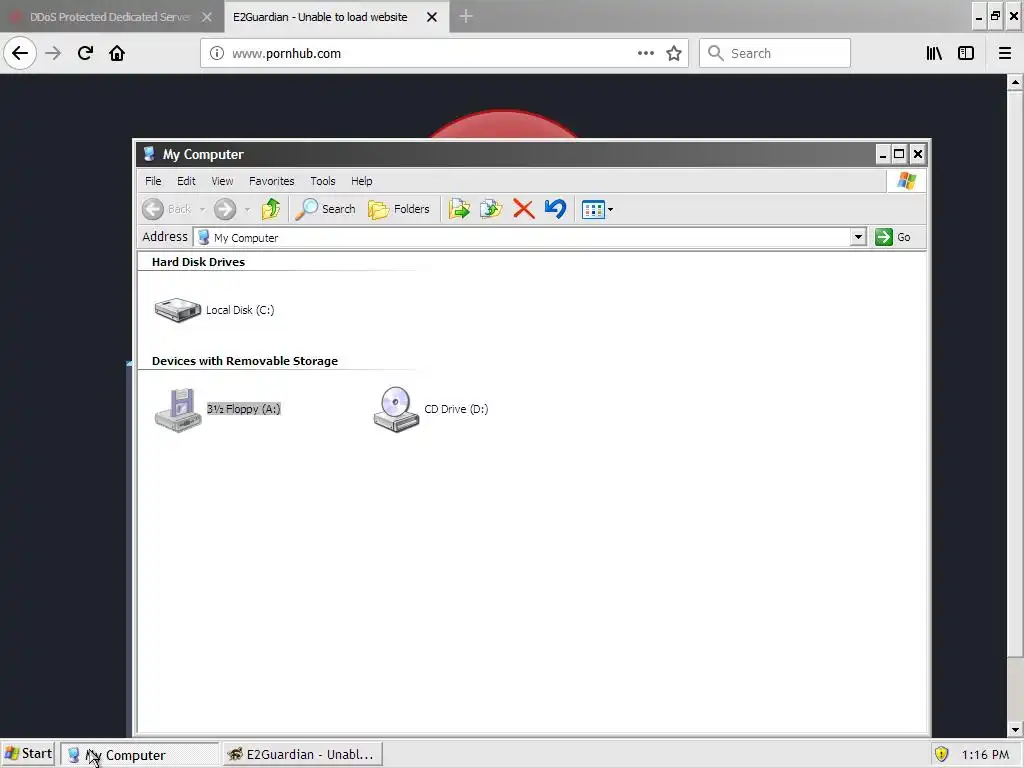Screen dimensions: 1024x768
Task: Bookmark this page with star icon
Action: (x=674, y=53)
